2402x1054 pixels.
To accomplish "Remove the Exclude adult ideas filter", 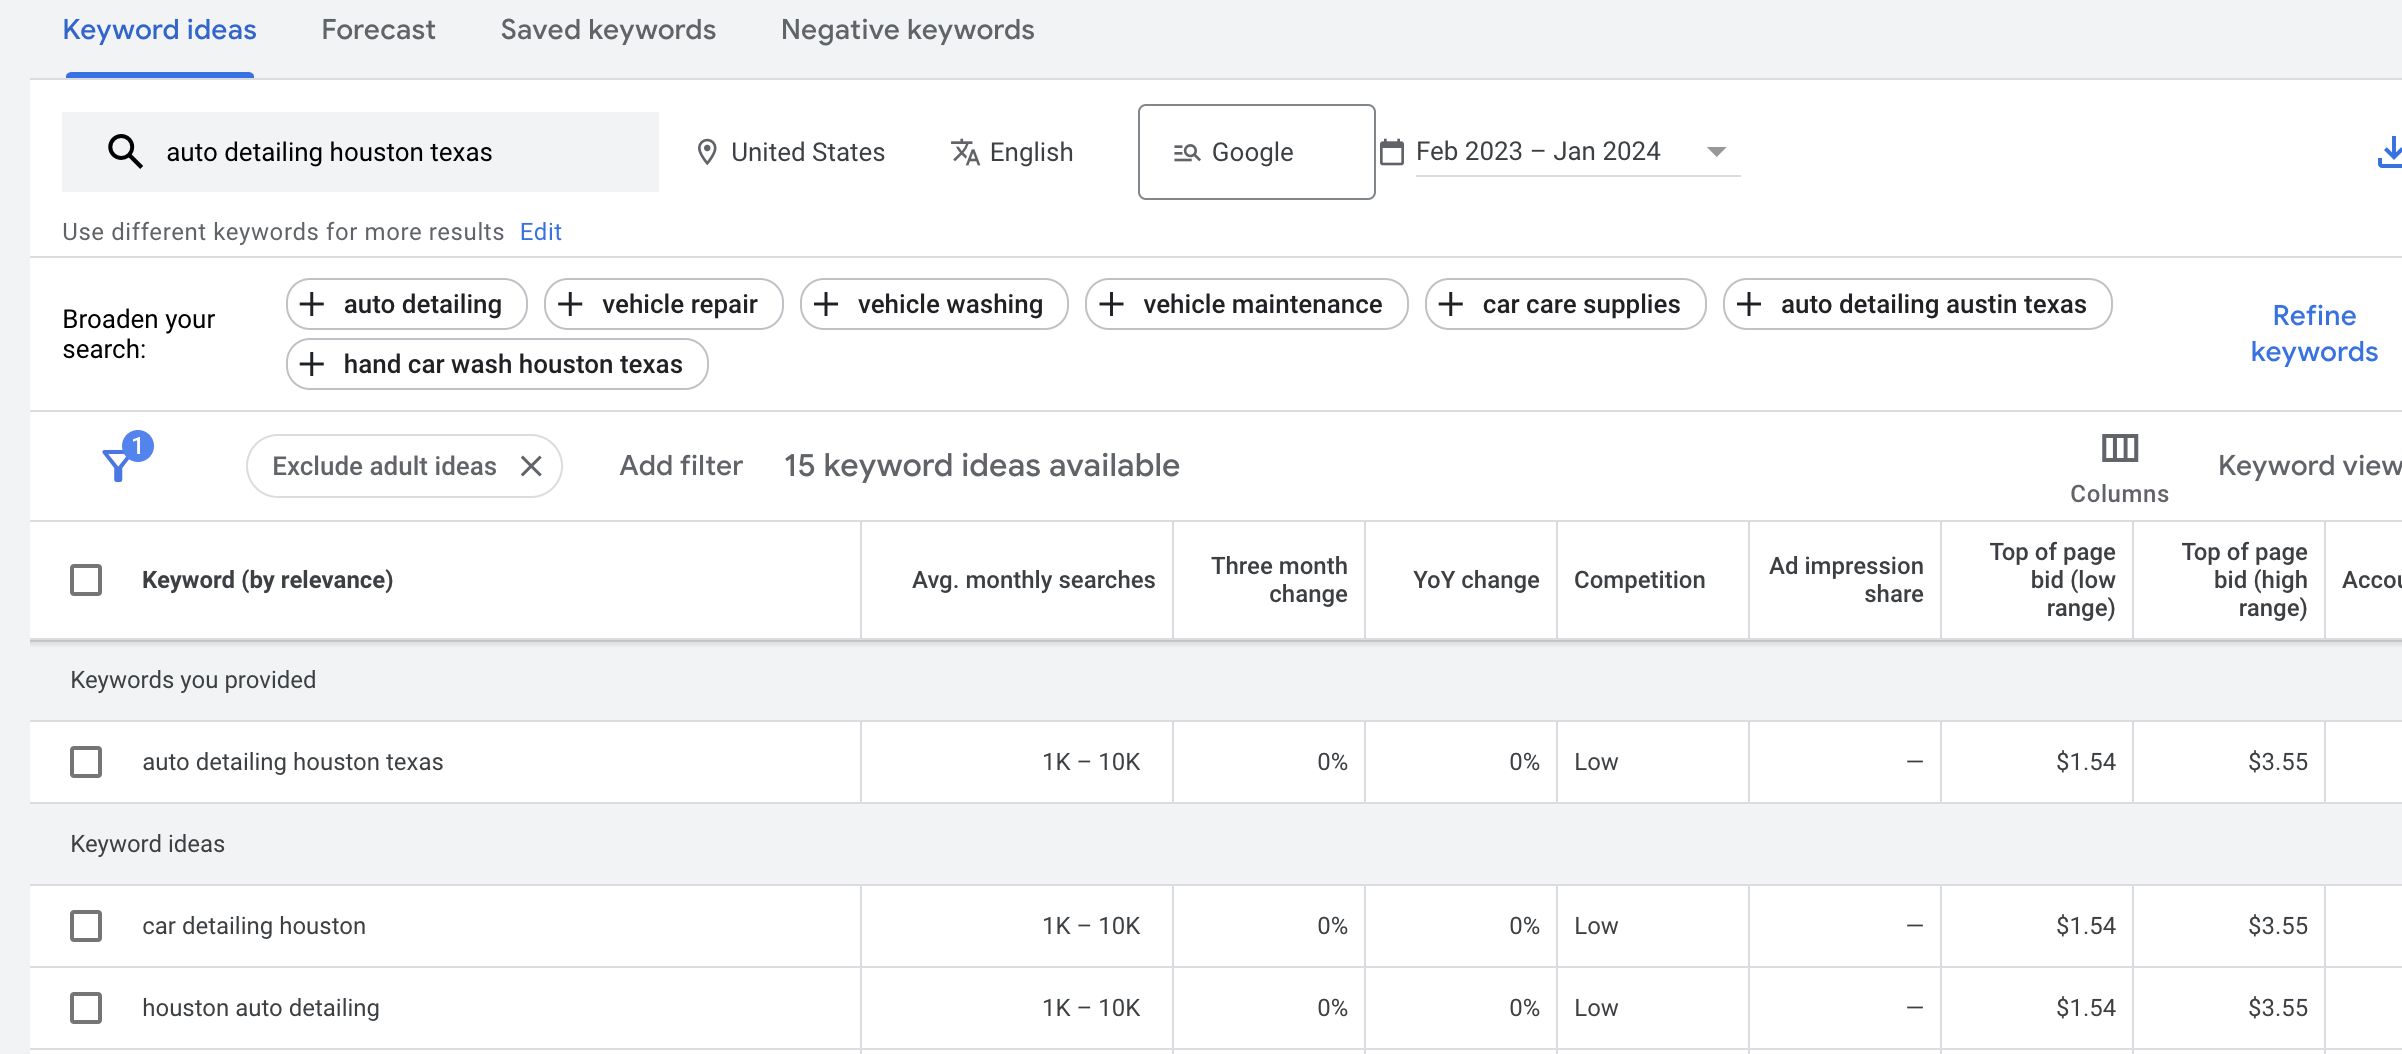I will [531, 466].
